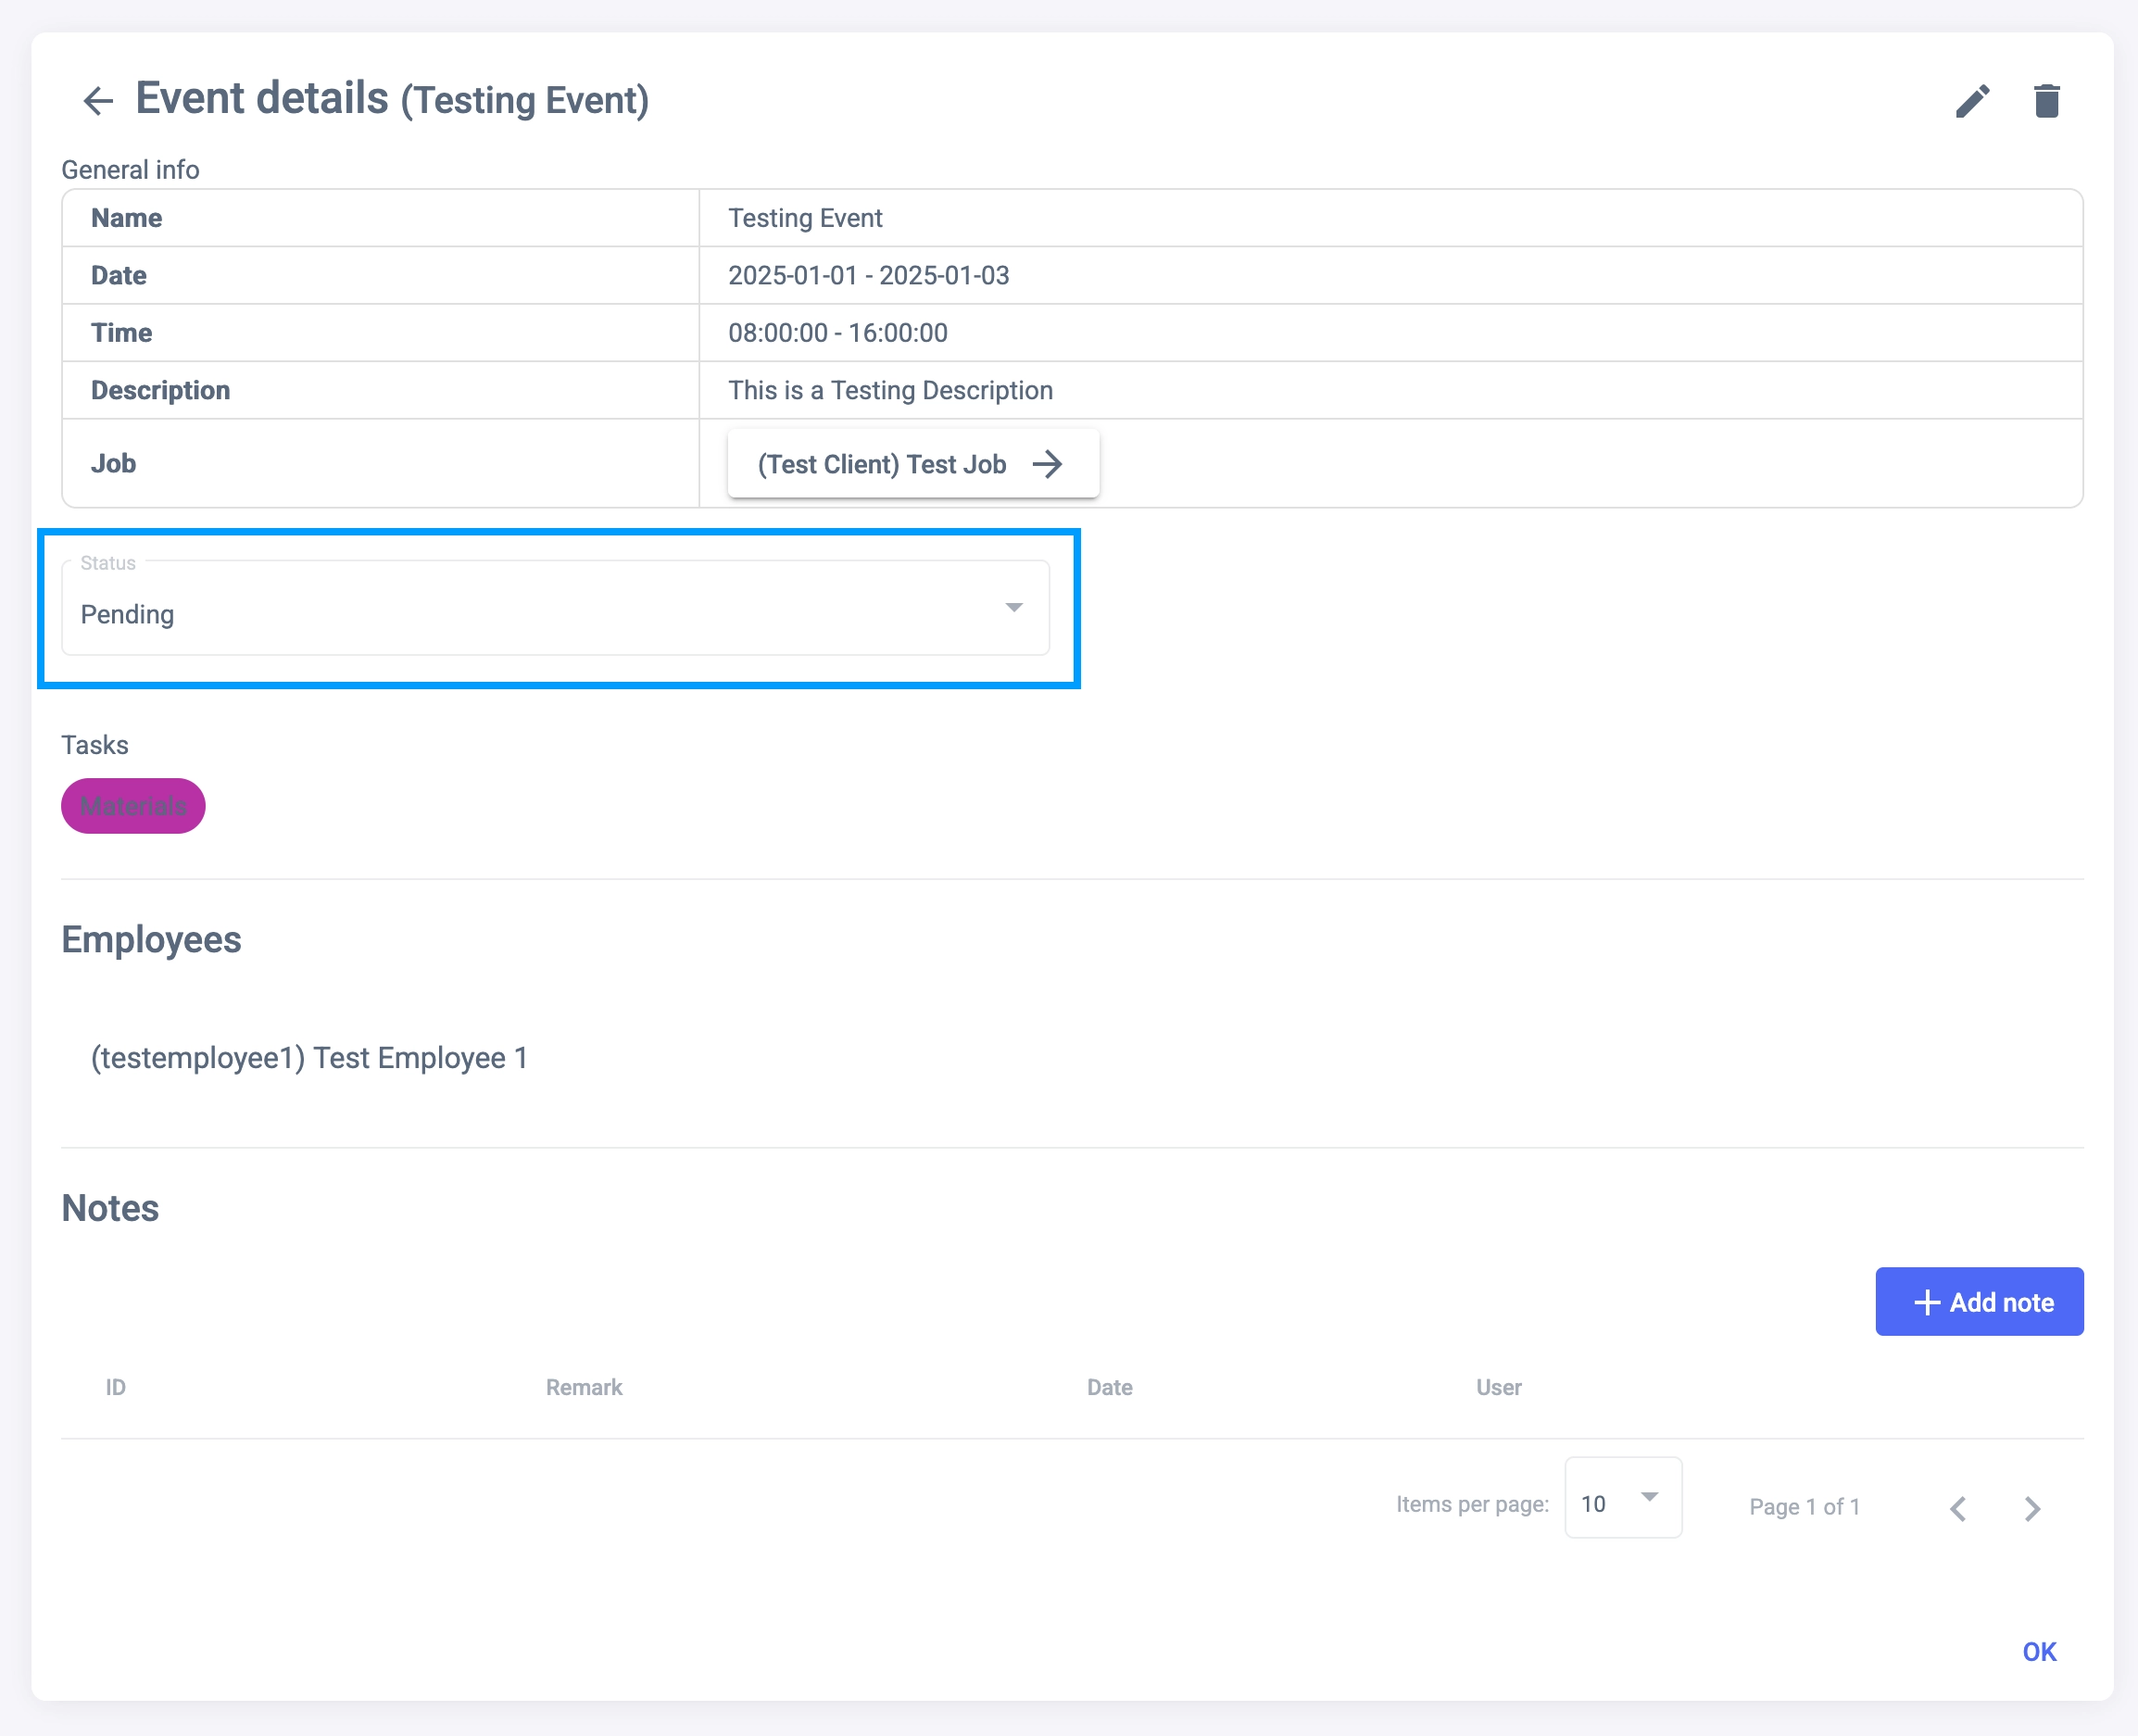Click the back arrow icon

click(x=98, y=101)
